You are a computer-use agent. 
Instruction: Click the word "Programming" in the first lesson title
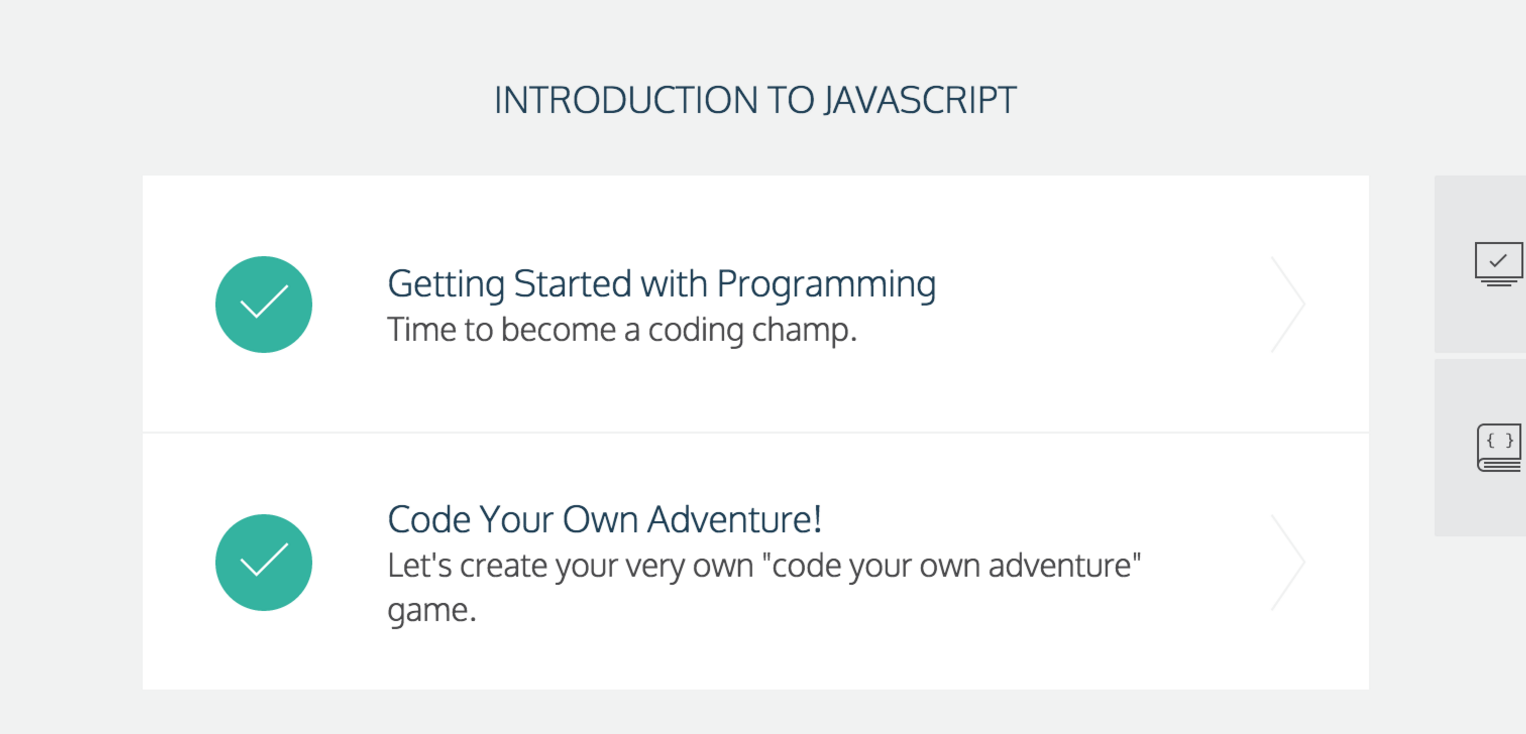click(x=826, y=284)
